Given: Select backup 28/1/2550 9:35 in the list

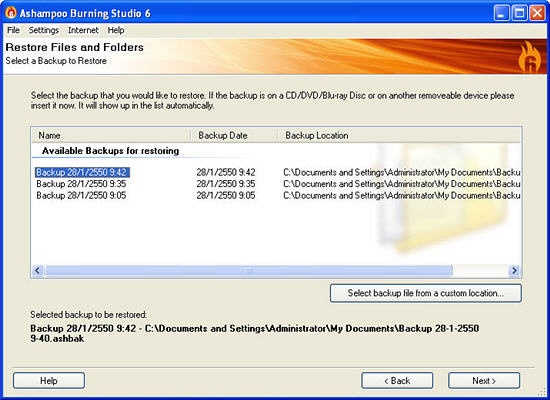Looking at the screenshot, I should point(81,184).
